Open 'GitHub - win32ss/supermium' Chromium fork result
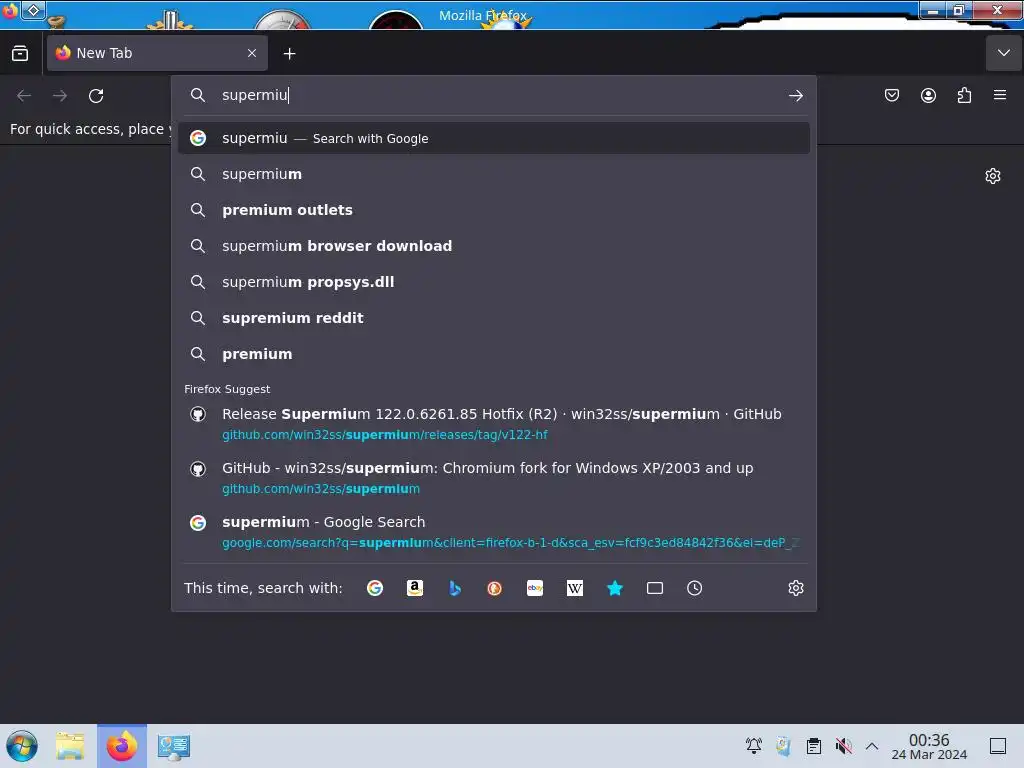 (x=494, y=478)
